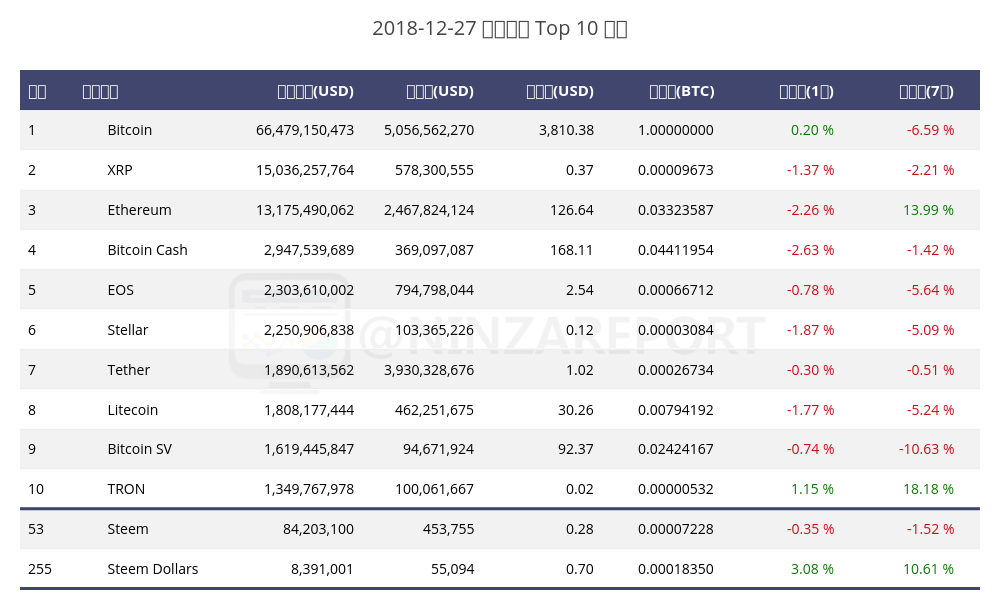The image size is (1000, 610).
Task: Click Steem's BTC price 0.00007228
Action: [676, 529]
